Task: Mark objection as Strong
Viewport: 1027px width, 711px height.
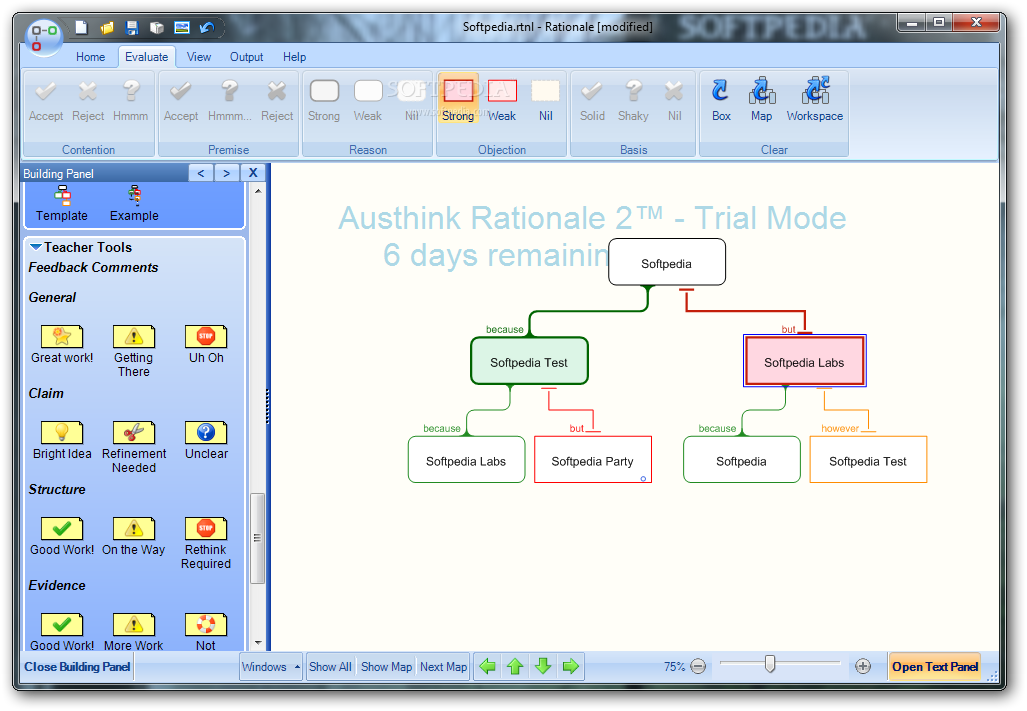Action: tap(458, 100)
